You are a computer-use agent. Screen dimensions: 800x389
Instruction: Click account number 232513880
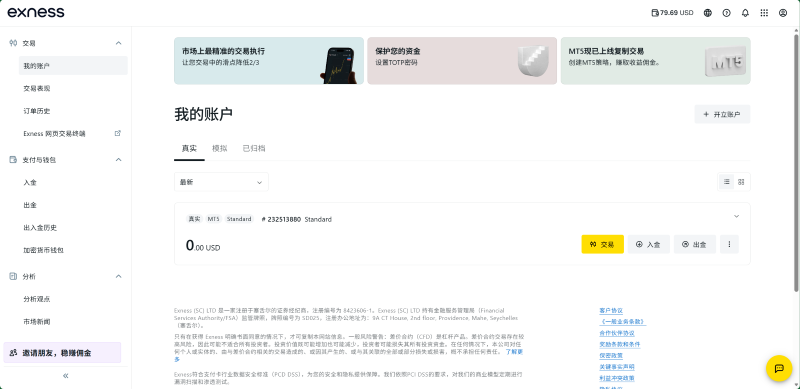click(x=281, y=220)
